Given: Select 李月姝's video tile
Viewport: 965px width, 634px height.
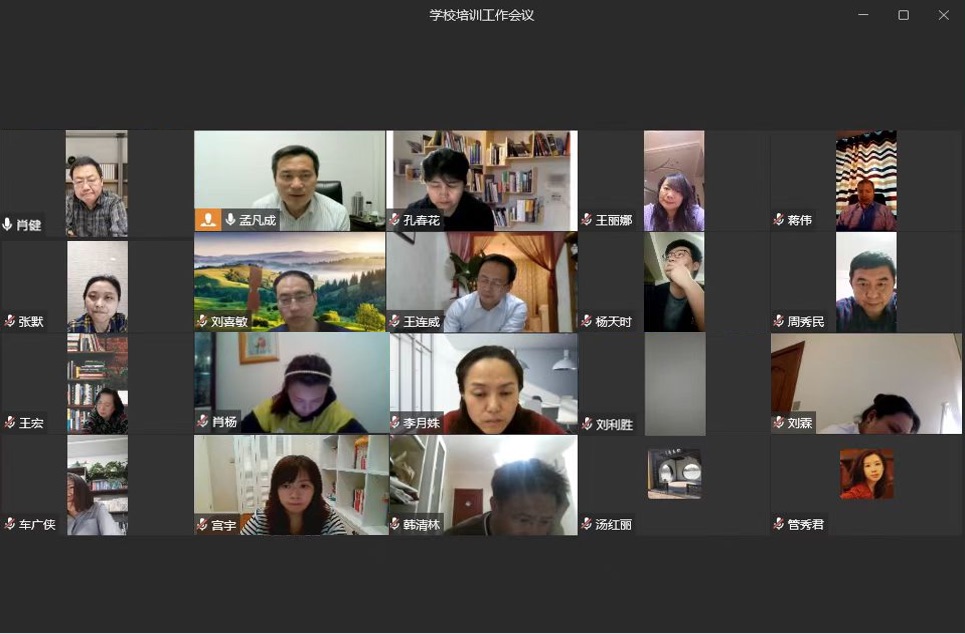Looking at the screenshot, I should [483, 383].
